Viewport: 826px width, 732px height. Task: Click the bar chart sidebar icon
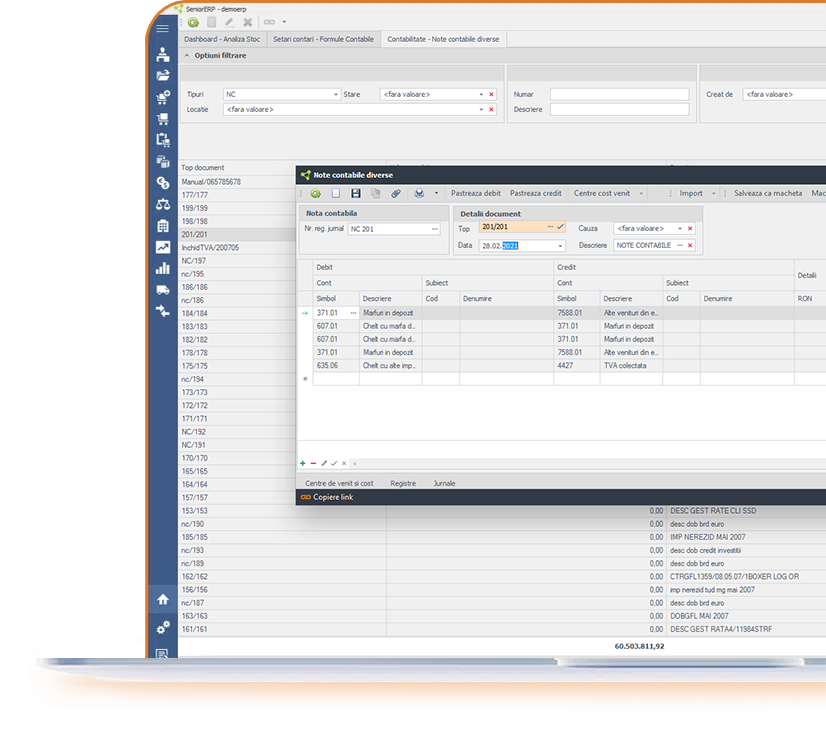click(x=162, y=268)
